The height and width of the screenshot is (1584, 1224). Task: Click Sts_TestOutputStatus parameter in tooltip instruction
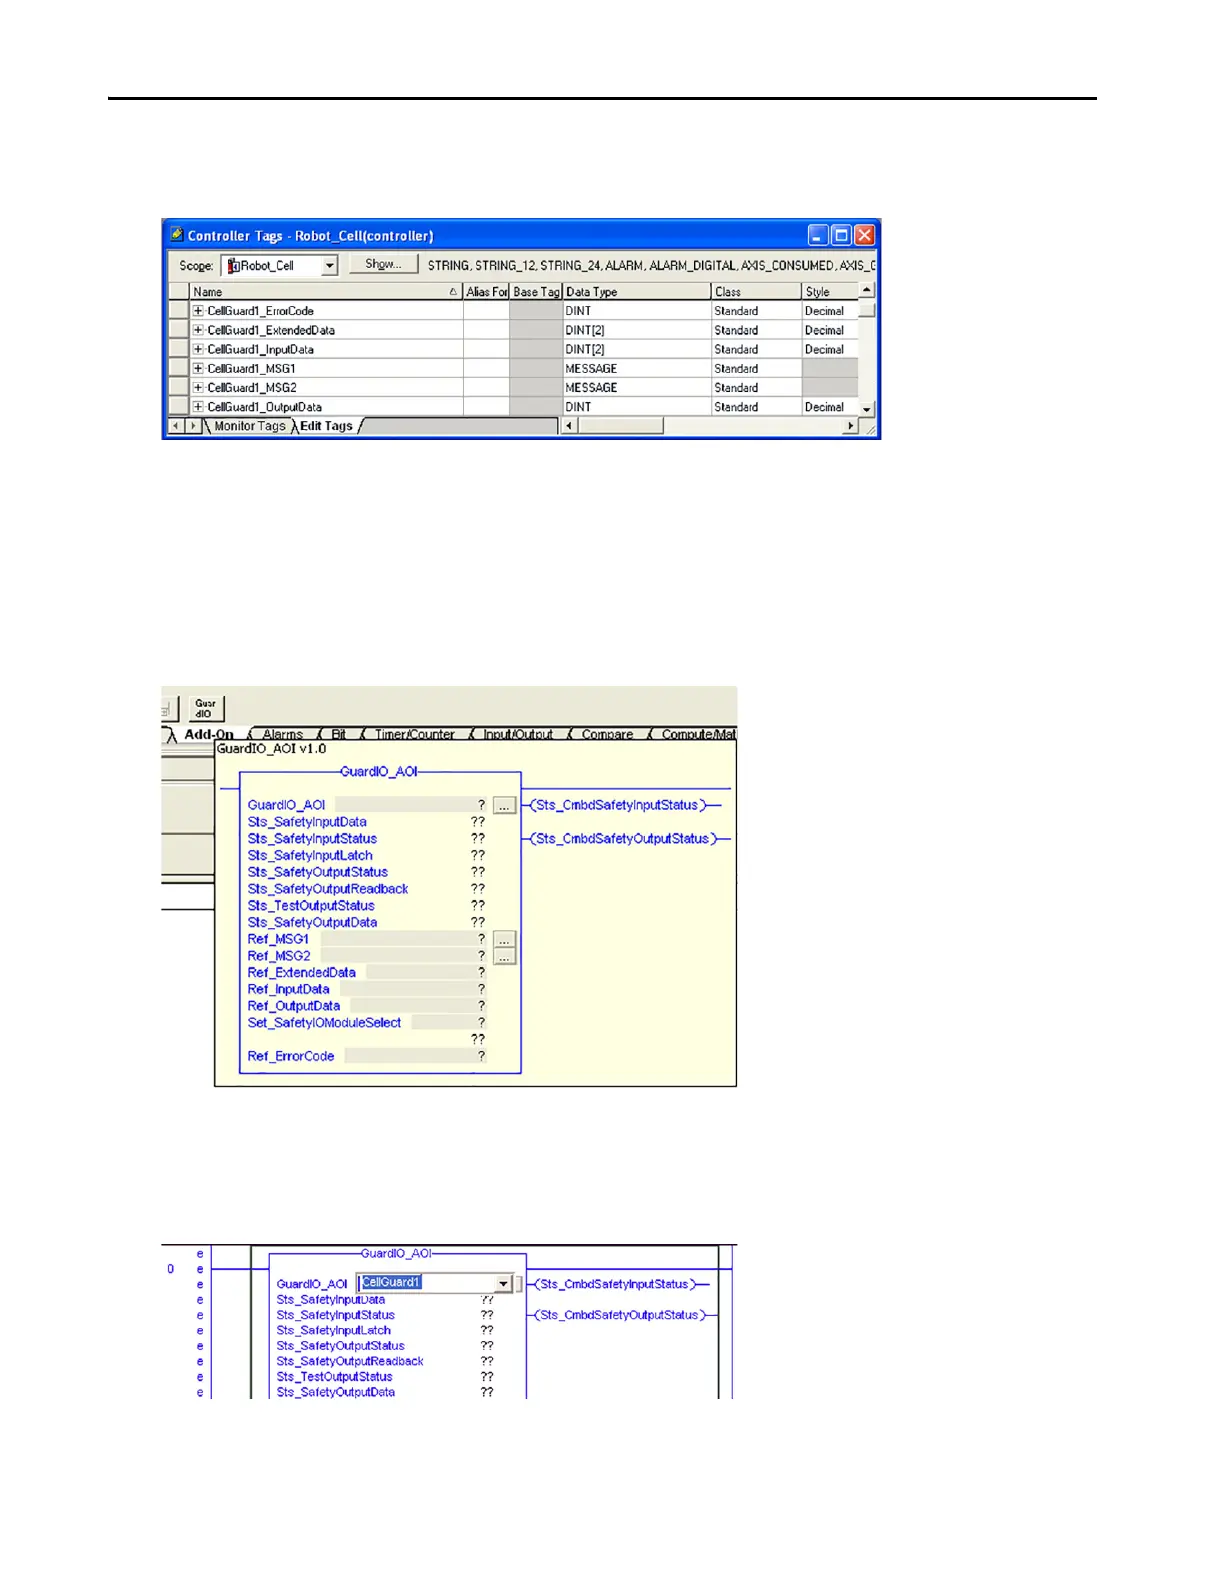click(311, 906)
